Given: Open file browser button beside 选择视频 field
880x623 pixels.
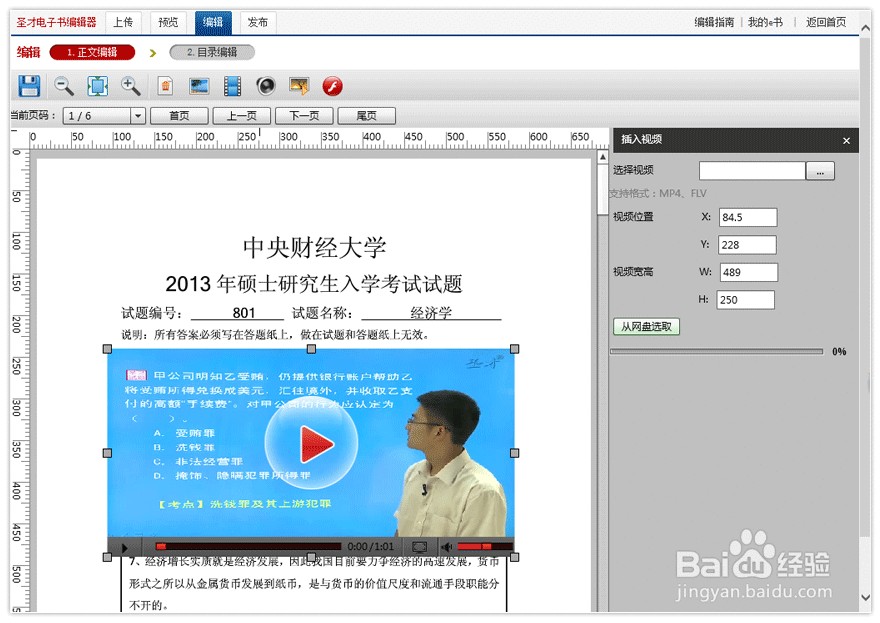Looking at the screenshot, I should [x=820, y=171].
